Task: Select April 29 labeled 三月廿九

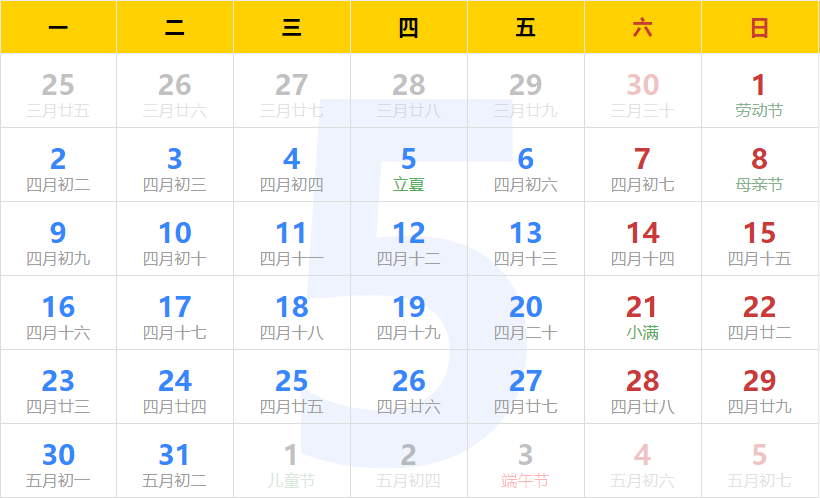Action: (x=526, y=90)
